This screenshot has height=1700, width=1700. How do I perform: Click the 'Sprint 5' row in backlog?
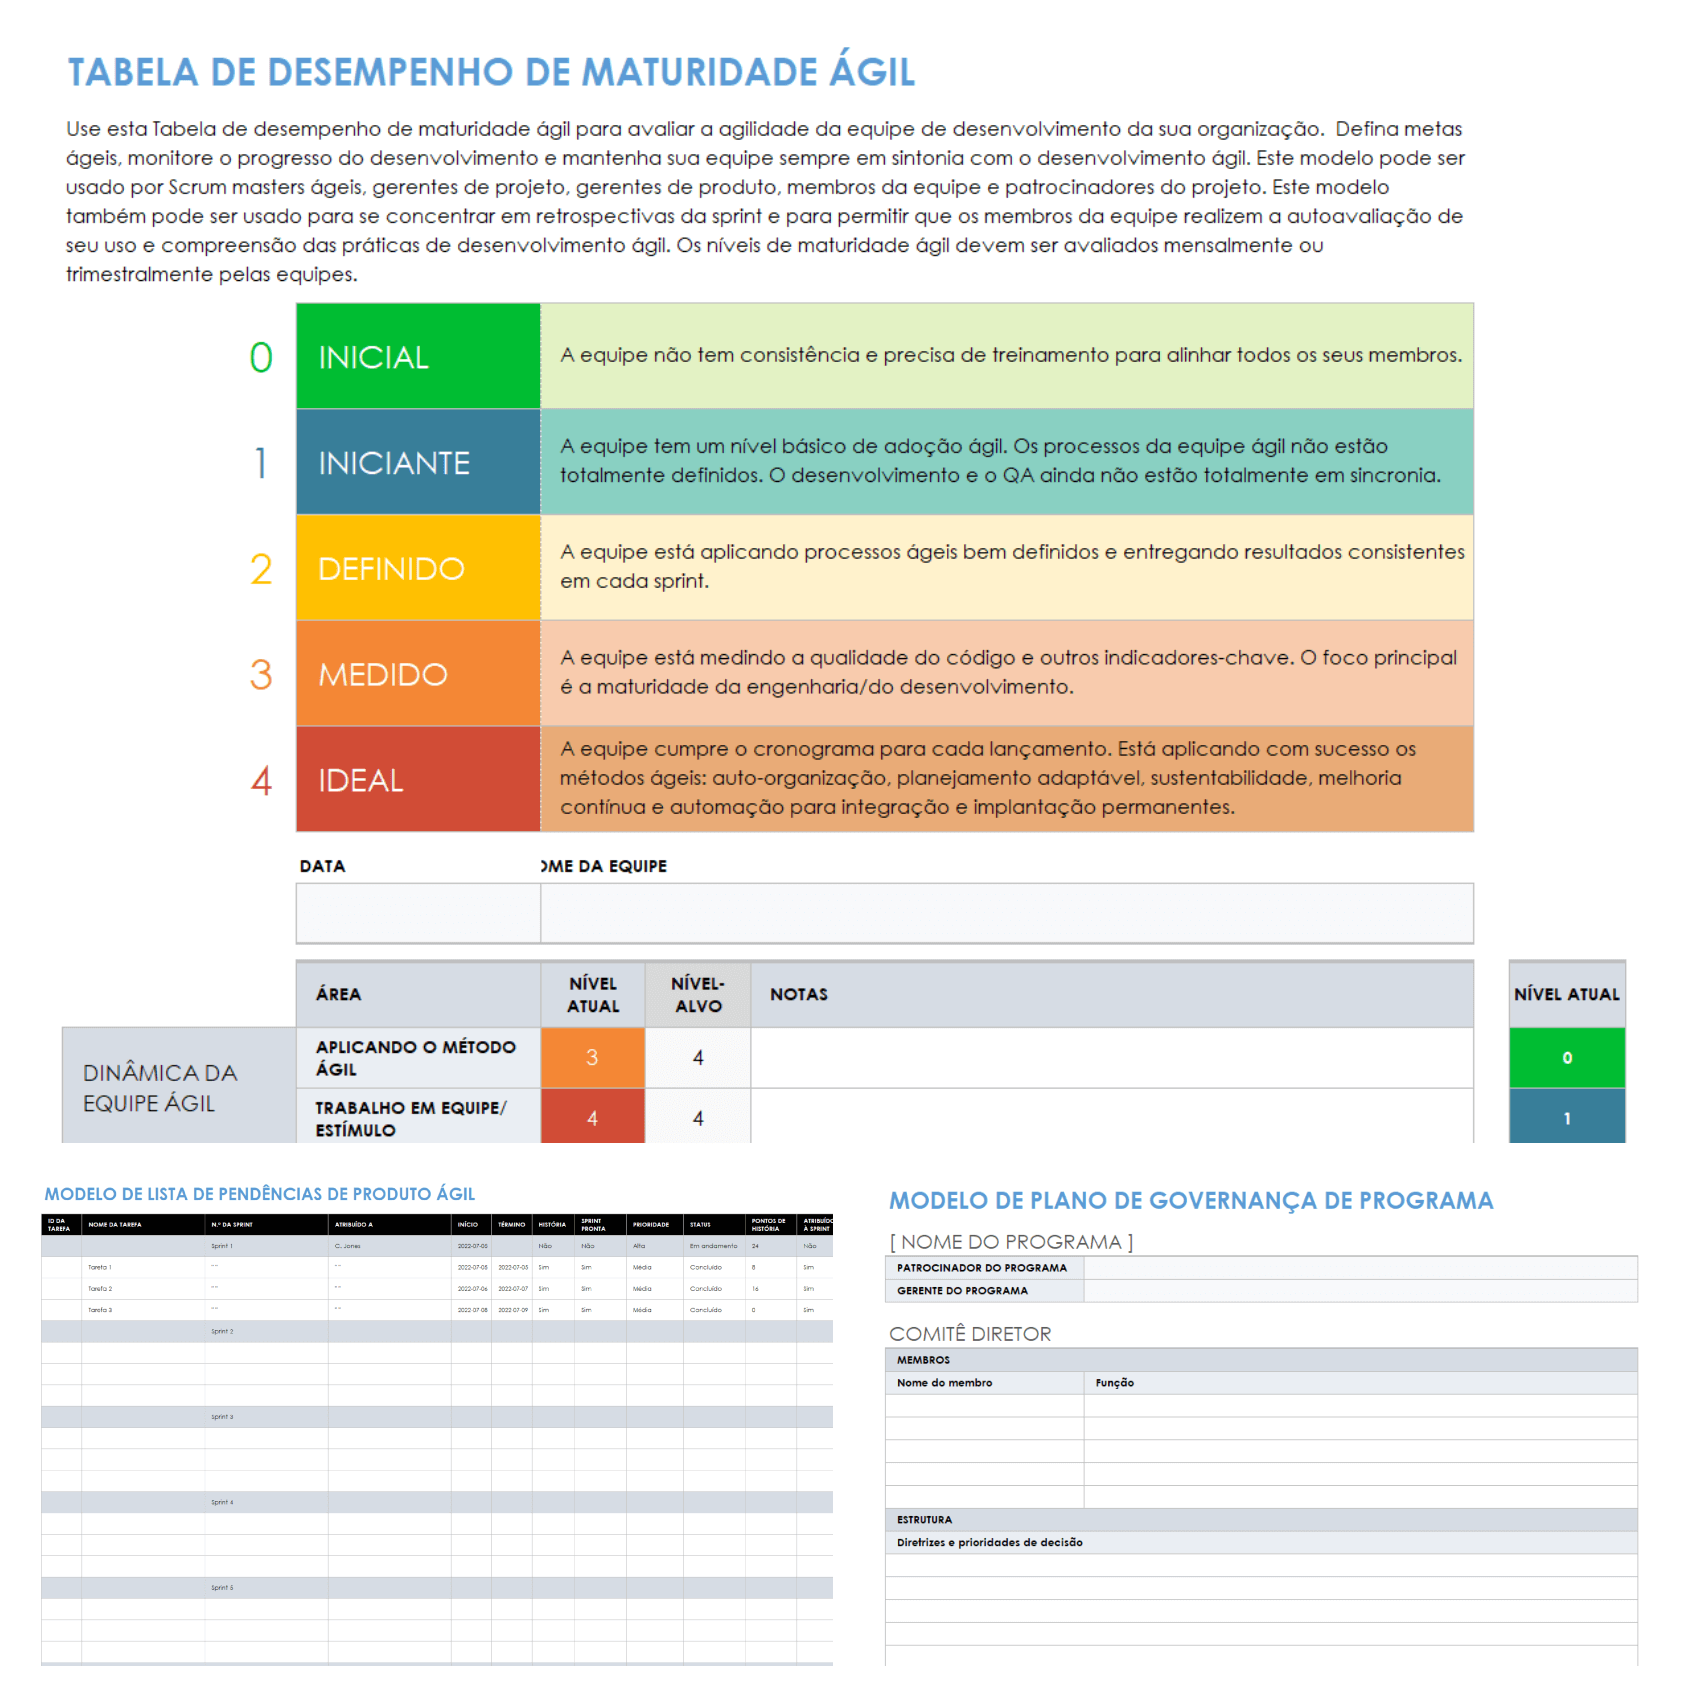click(437, 1587)
